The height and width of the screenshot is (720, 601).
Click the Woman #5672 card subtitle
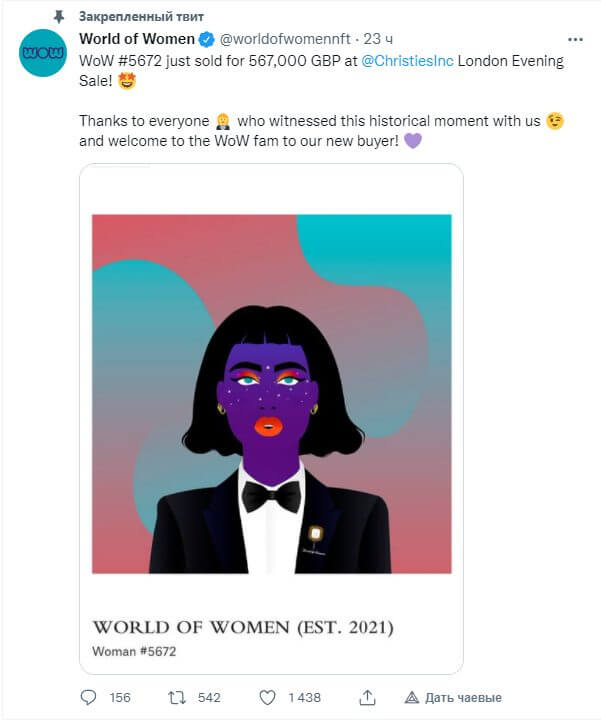(134, 651)
